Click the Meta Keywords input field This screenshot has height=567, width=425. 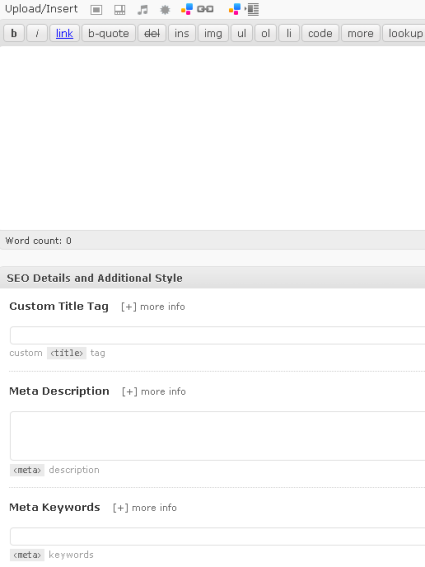click(217, 536)
